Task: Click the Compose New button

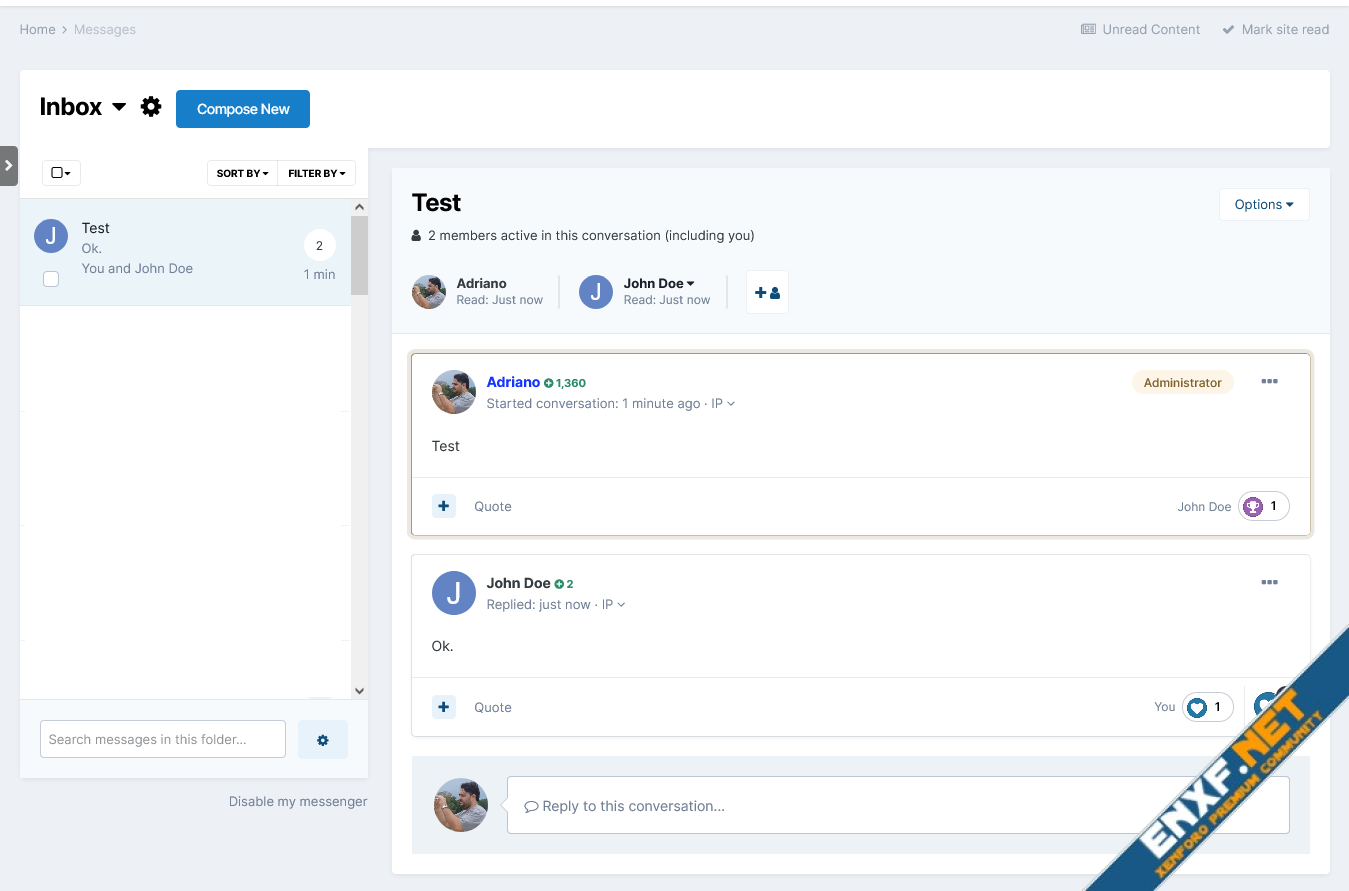Action: [x=243, y=109]
